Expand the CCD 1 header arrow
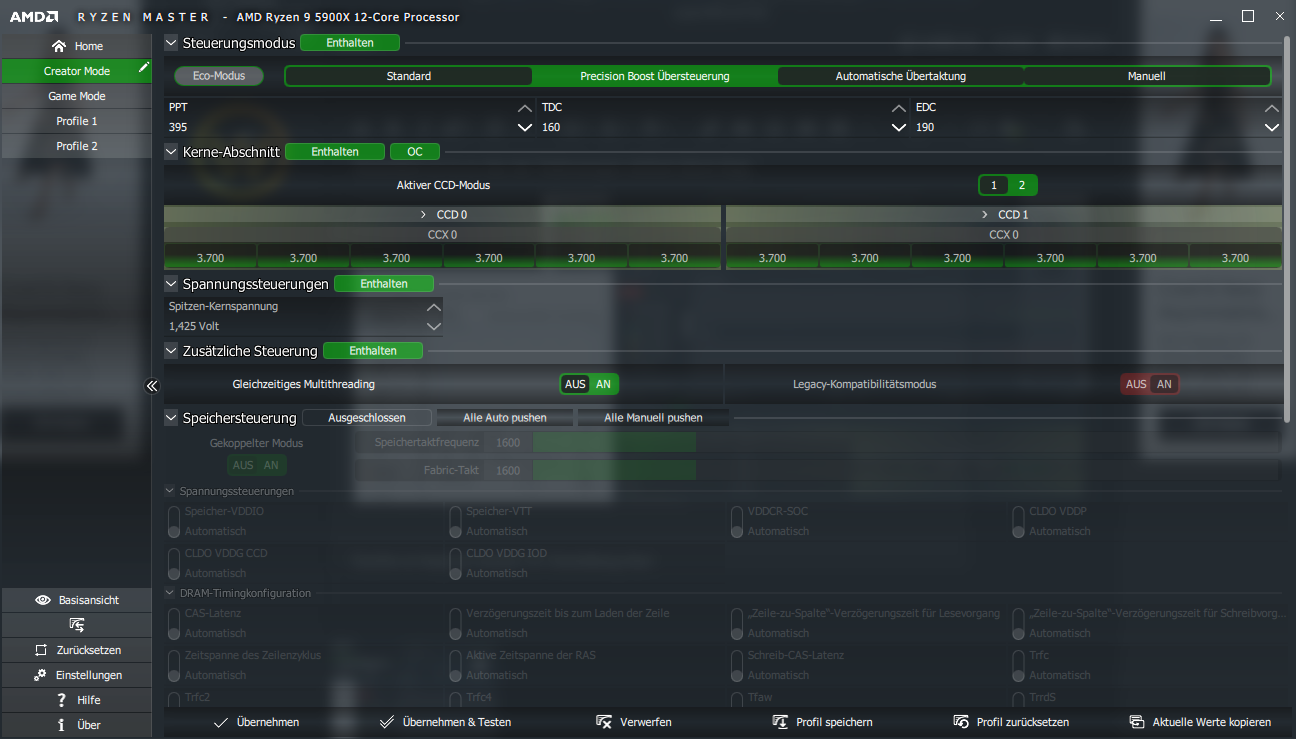The width and height of the screenshot is (1296, 739). (986, 215)
